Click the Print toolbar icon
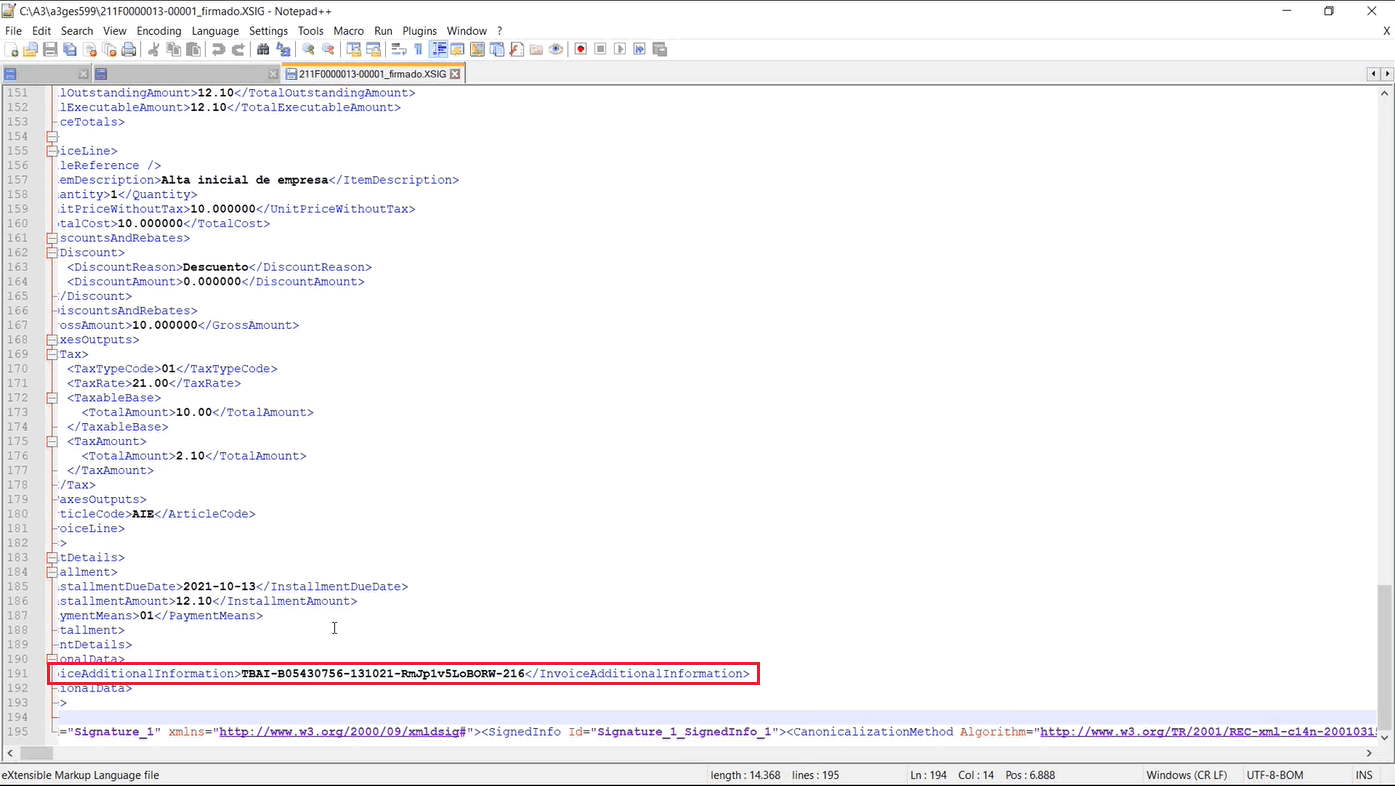This screenshot has width=1395, height=786. coord(129,49)
